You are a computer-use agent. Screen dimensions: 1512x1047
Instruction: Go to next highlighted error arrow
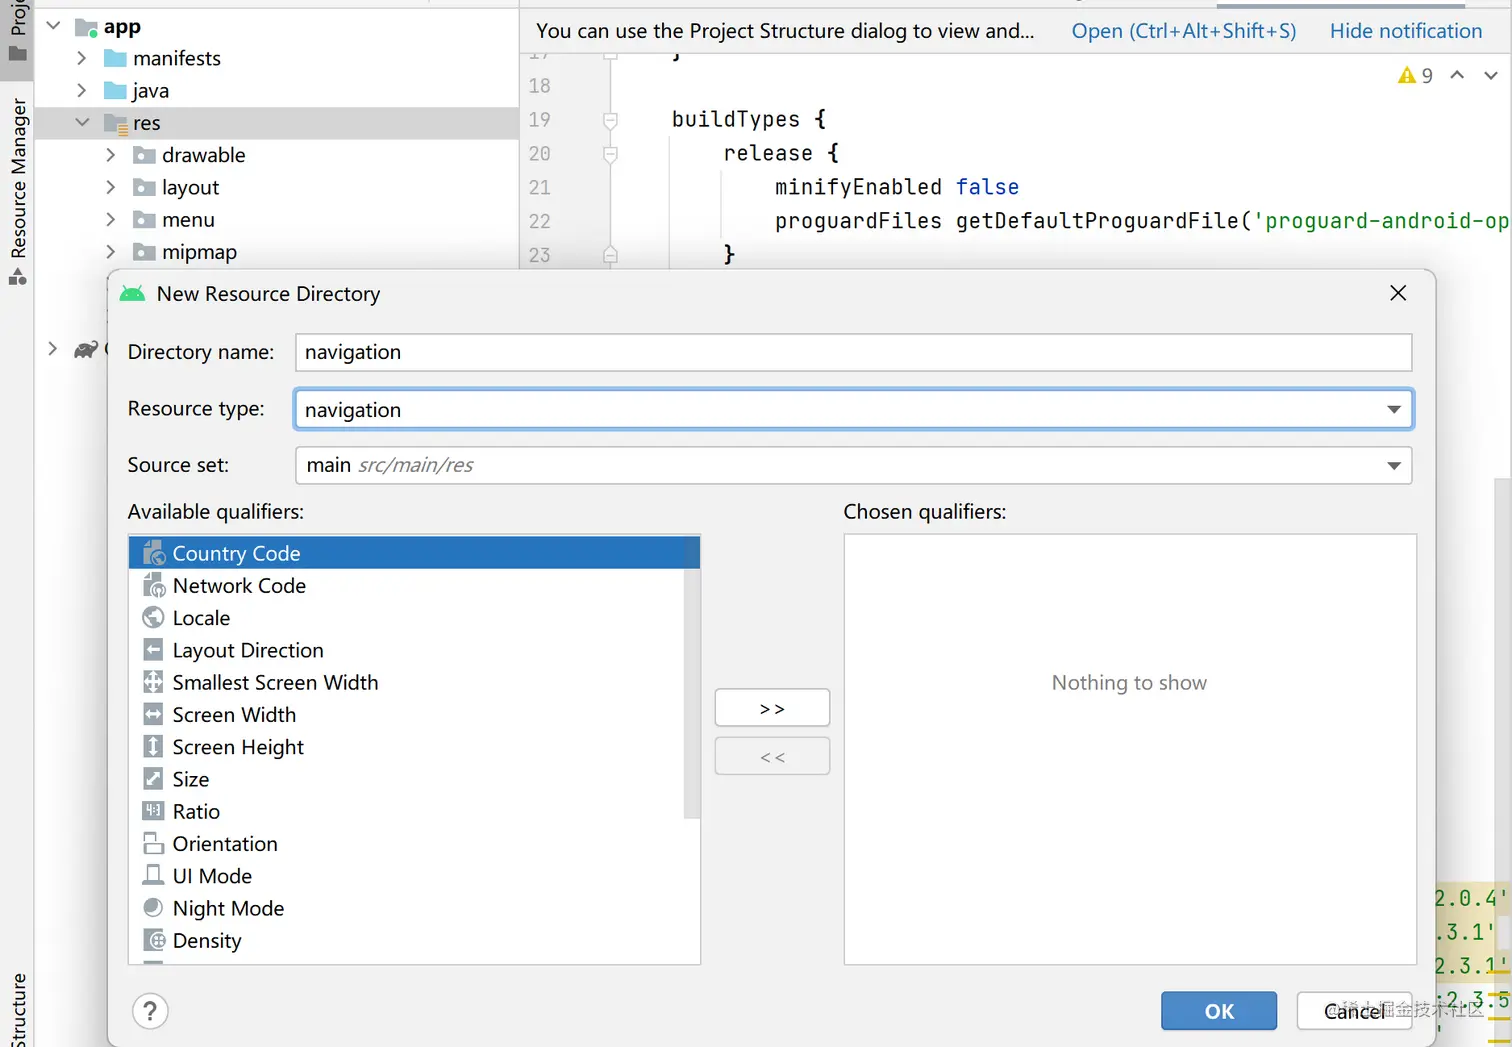pyautogui.click(x=1490, y=76)
